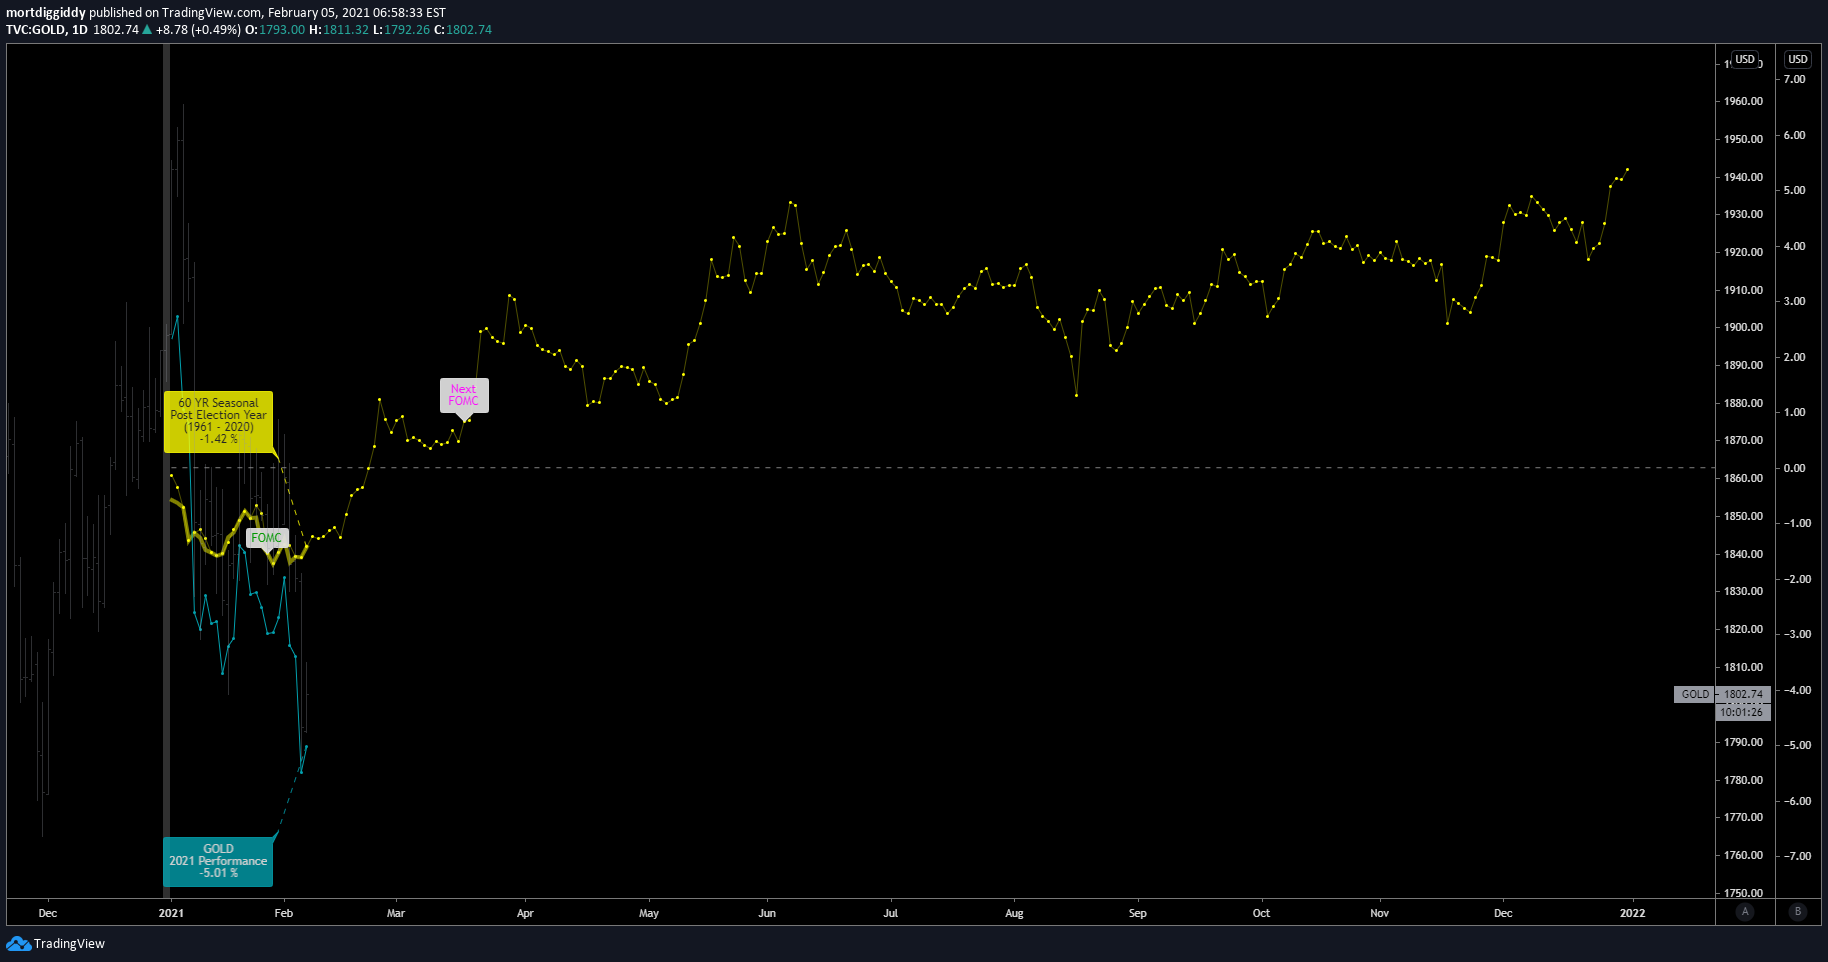
Task: Click the 'Feb' label on the time axis
Action: coord(284,913)
